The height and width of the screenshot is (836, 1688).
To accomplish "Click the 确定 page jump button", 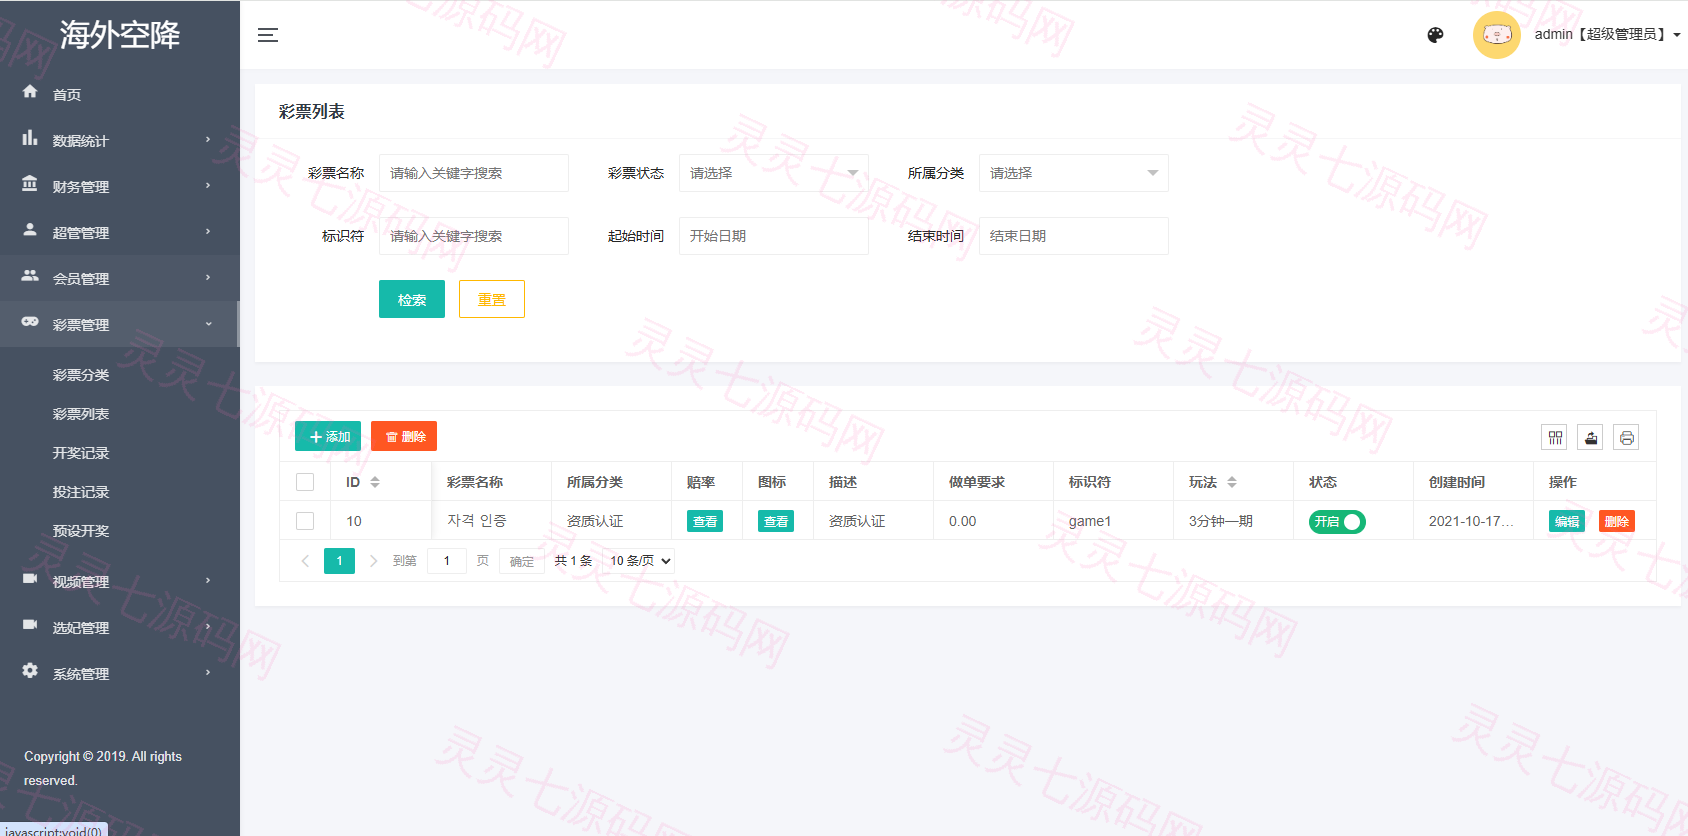I will click(x=522, y=561).
